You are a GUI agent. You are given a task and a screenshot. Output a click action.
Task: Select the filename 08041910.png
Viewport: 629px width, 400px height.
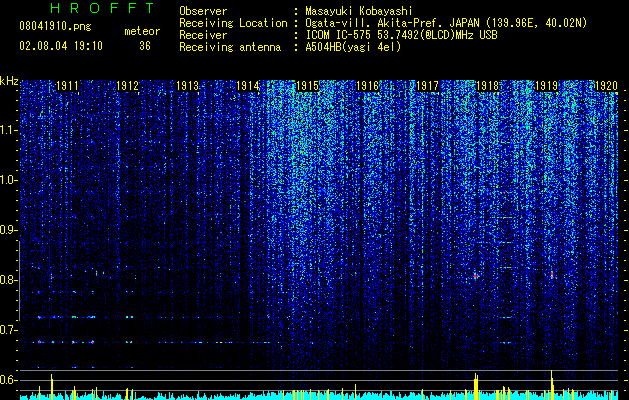(55, 26)
